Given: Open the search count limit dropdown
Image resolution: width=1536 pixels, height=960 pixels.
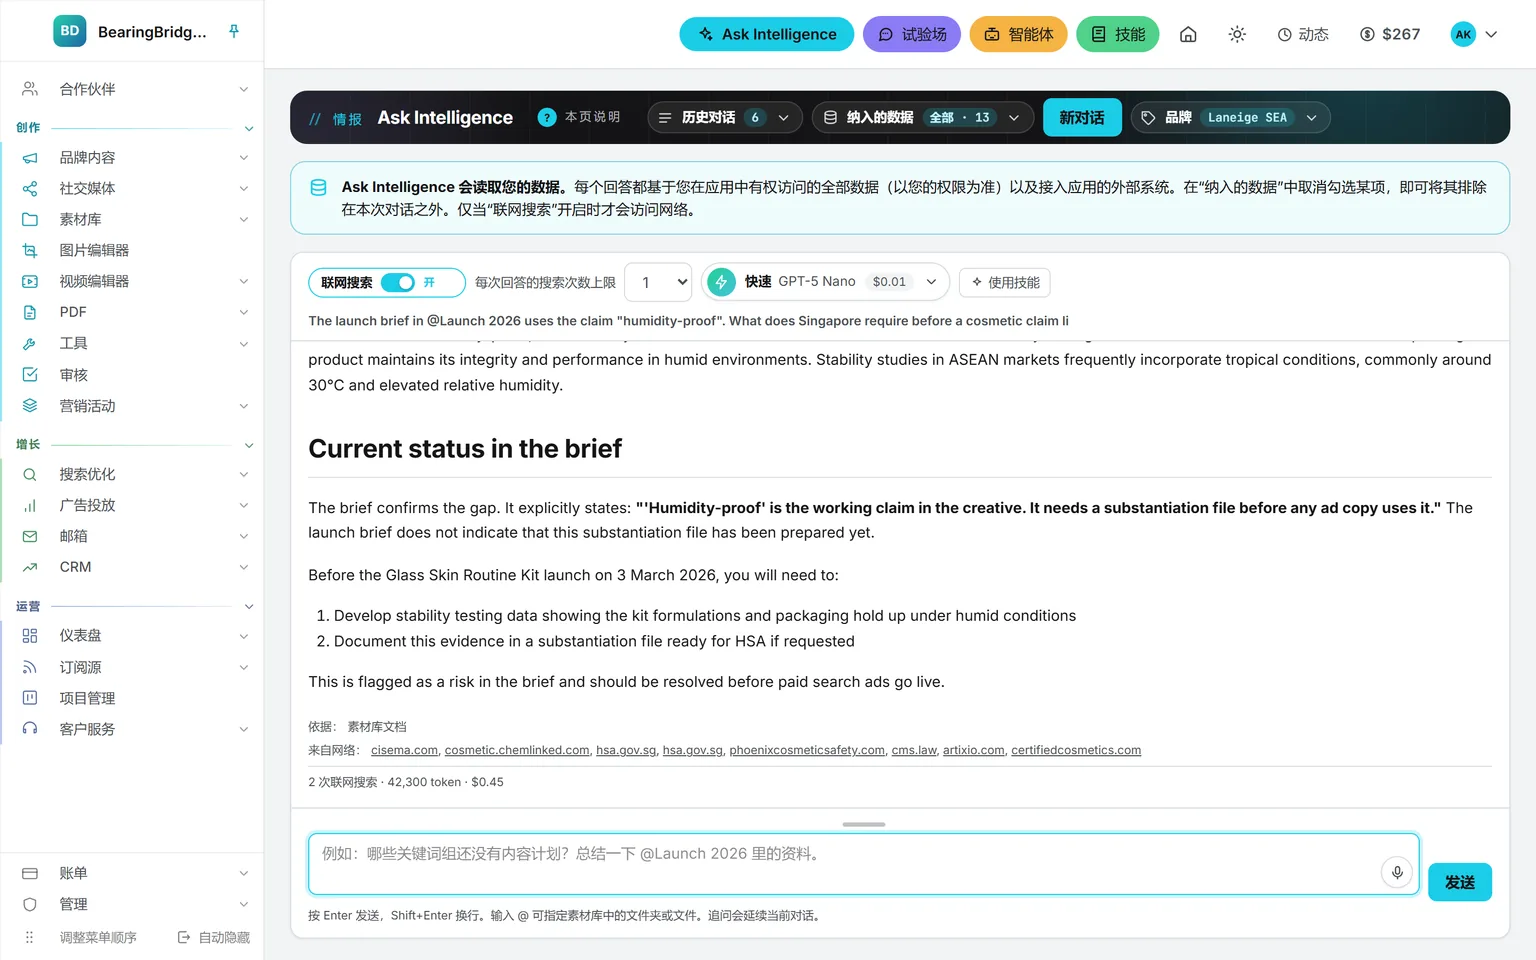Looking at the screenshot, I should pyautogui.click(x=658, y=282).
